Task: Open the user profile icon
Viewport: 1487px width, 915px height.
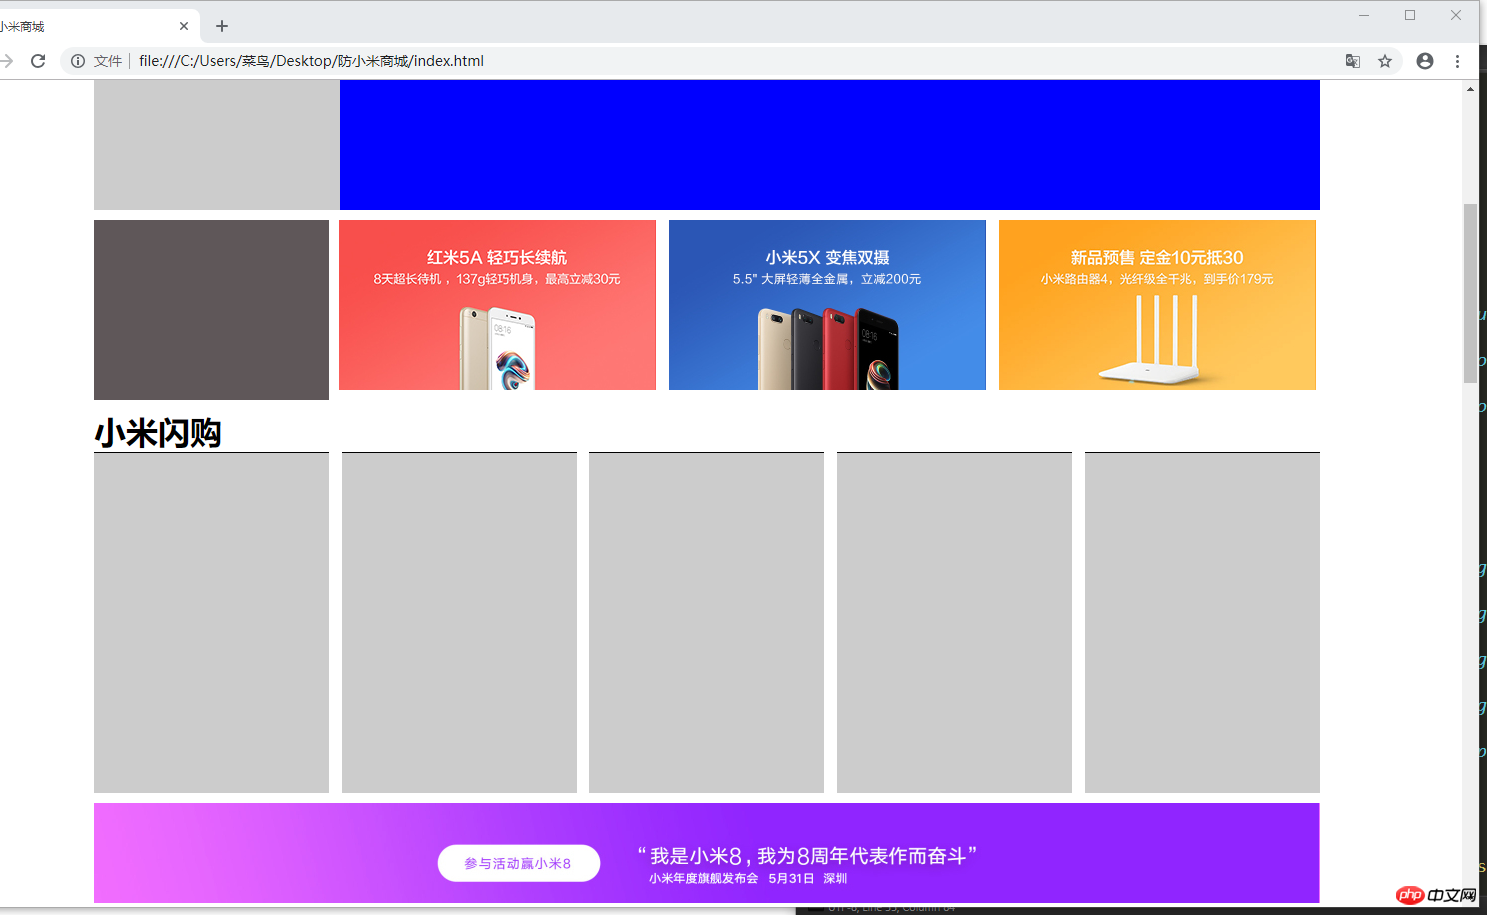Action: (x=1425, y=61)
